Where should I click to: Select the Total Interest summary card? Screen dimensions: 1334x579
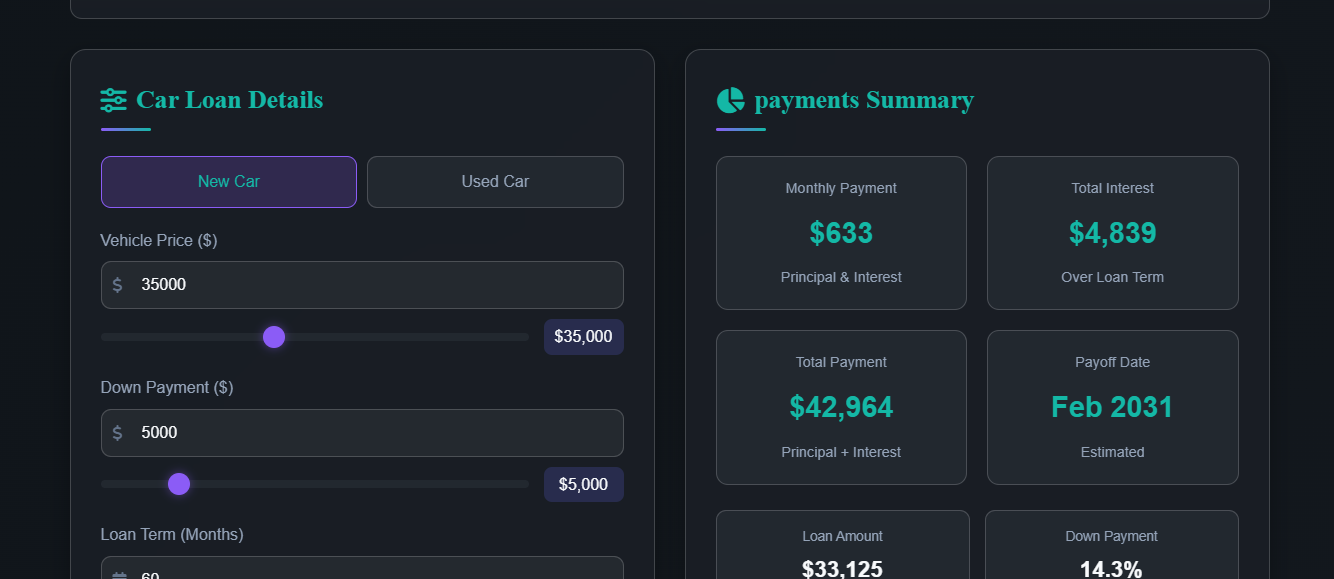pos(1112,232)
